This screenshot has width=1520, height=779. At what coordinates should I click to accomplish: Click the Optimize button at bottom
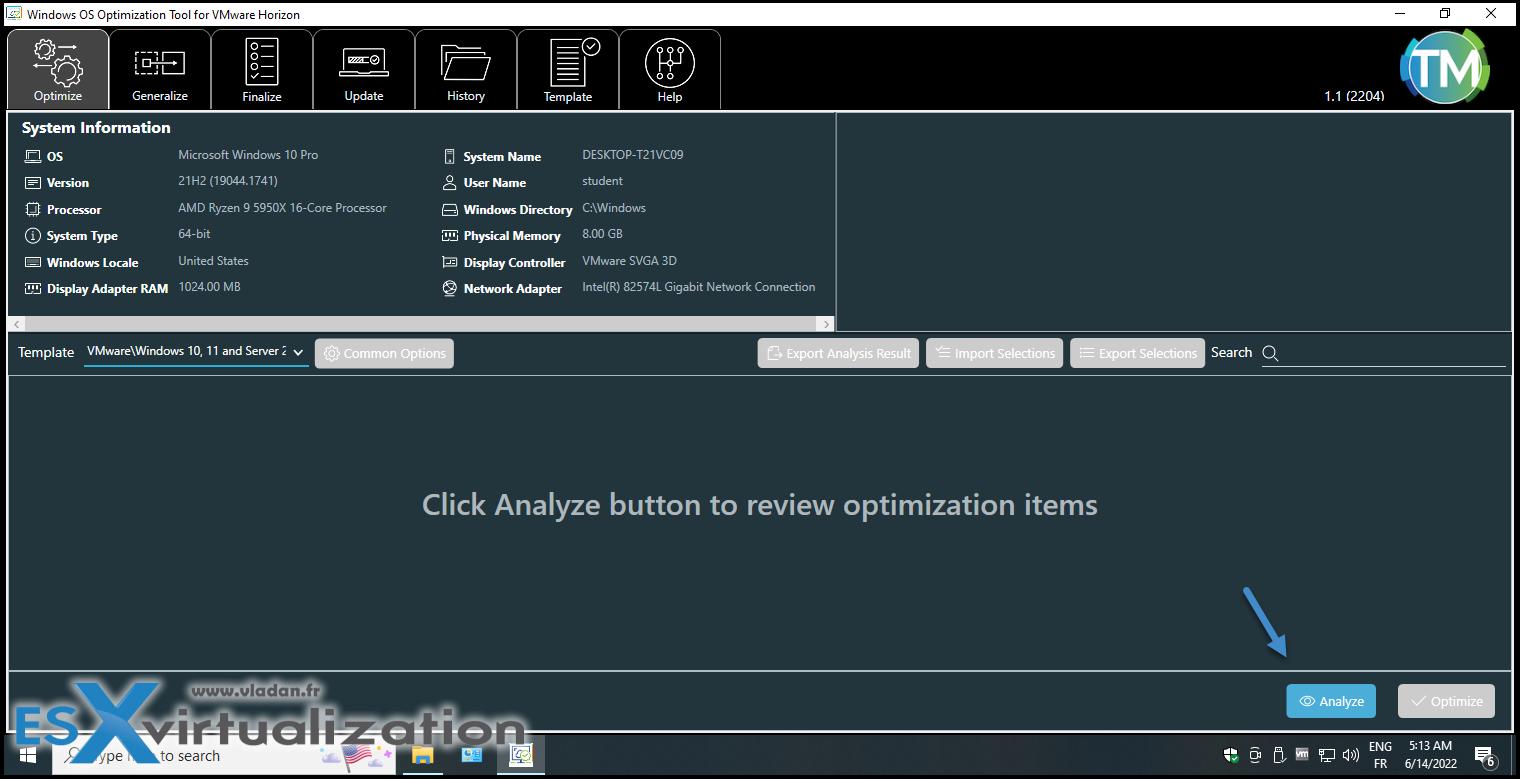(1446, 701)
